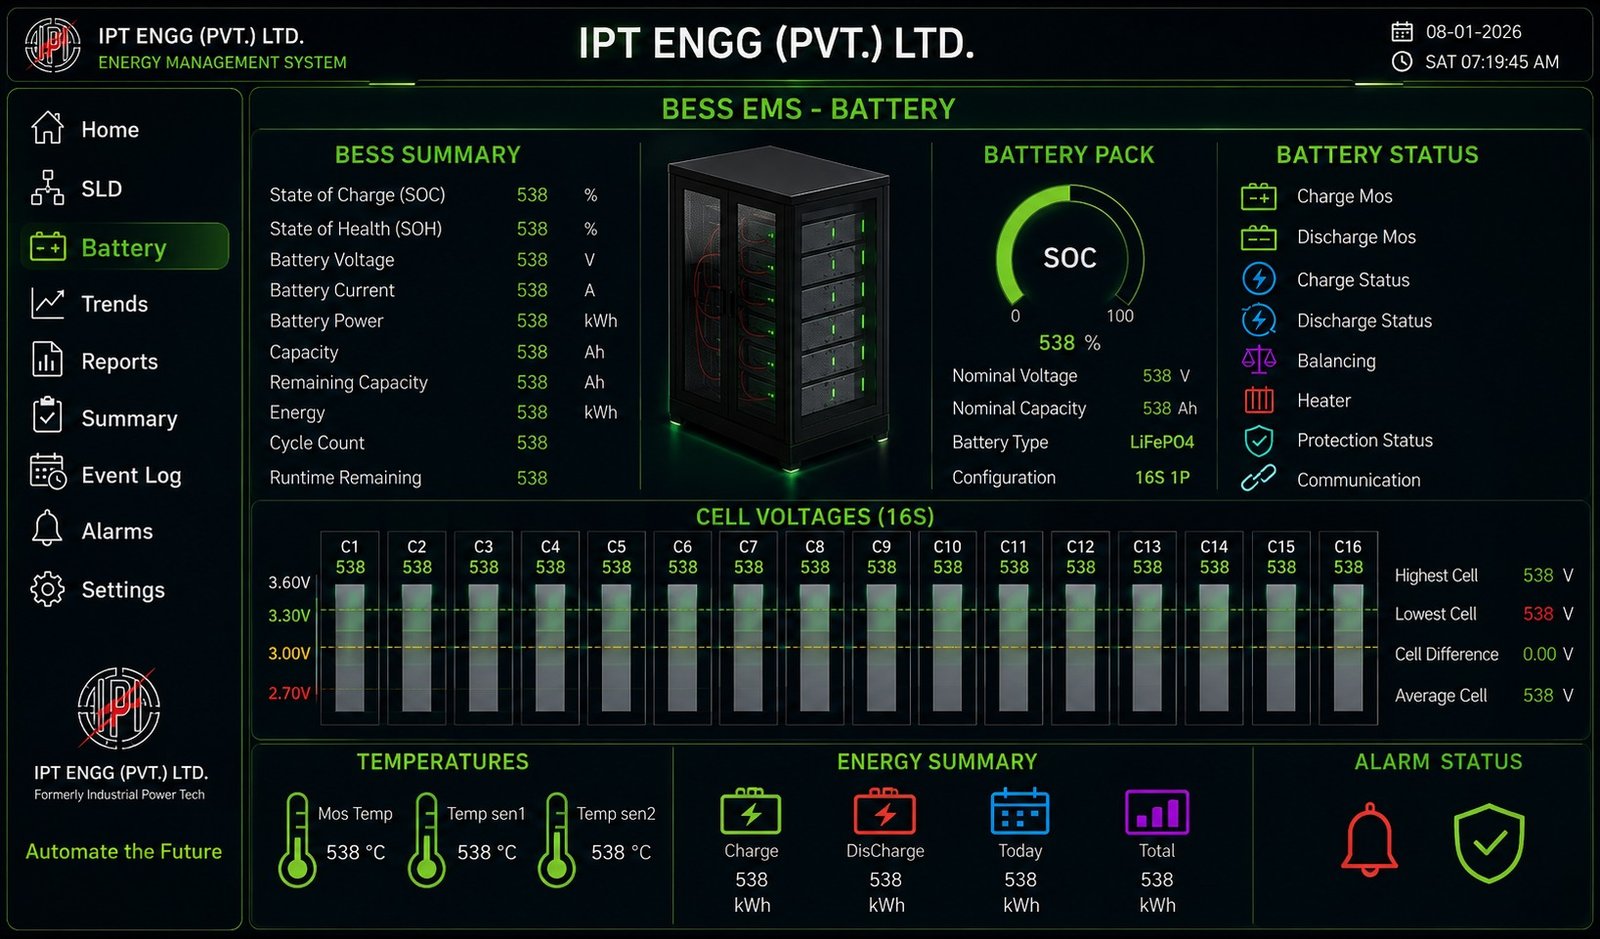
Task: Open the Summary page
Action: [125, 418]
